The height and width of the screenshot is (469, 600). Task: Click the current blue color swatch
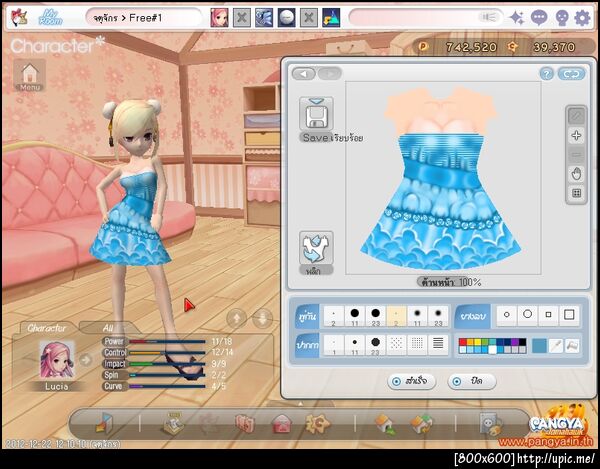(539, 346)
